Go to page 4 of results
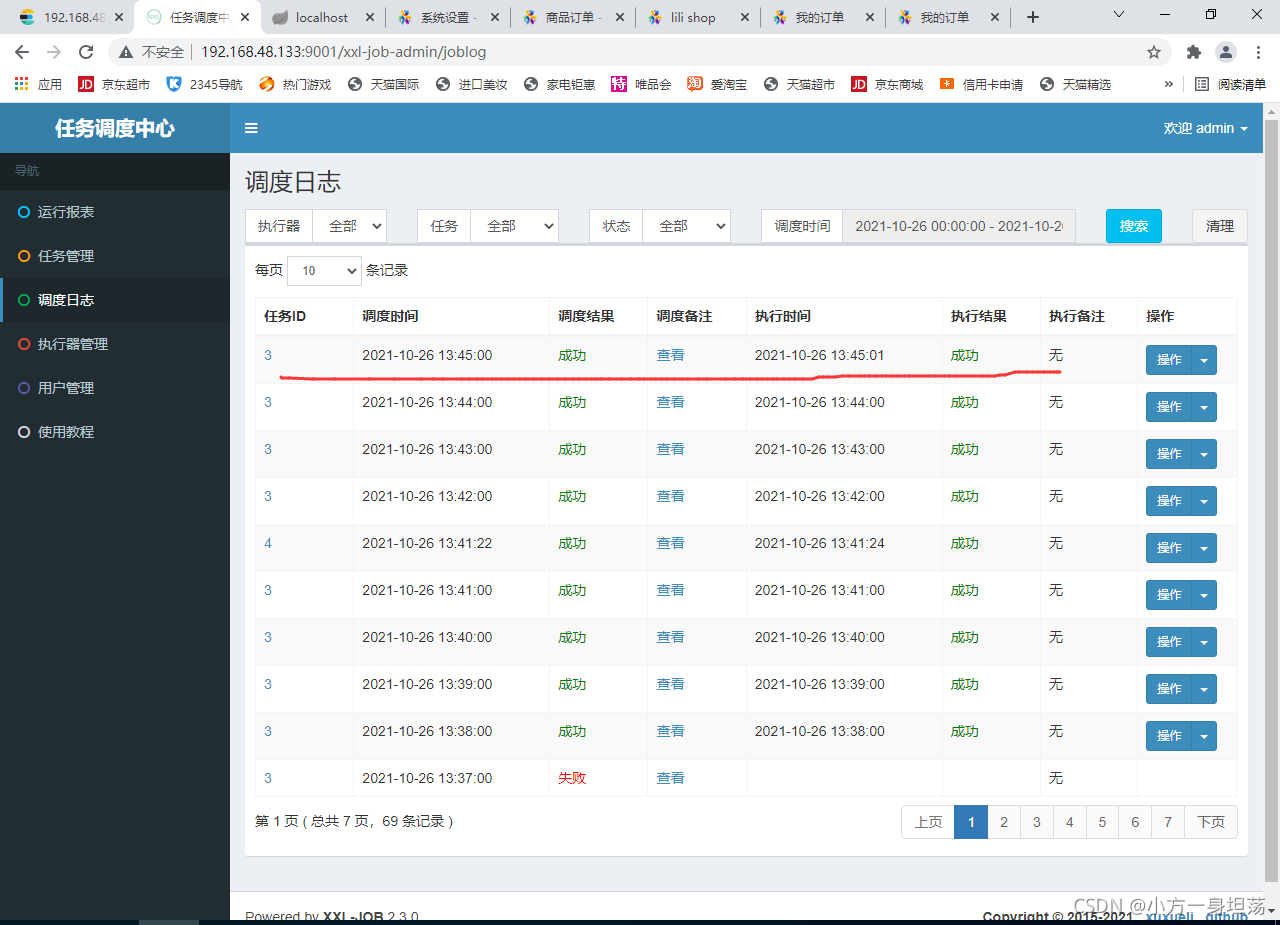Screen dimensions: 1280x925 pos(1069,822)
